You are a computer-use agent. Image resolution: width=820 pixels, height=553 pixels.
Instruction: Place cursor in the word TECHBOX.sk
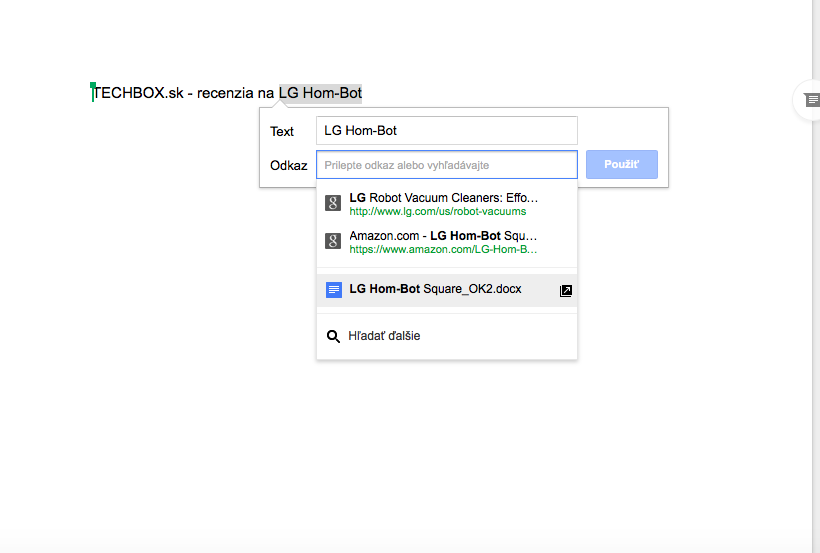138,93
